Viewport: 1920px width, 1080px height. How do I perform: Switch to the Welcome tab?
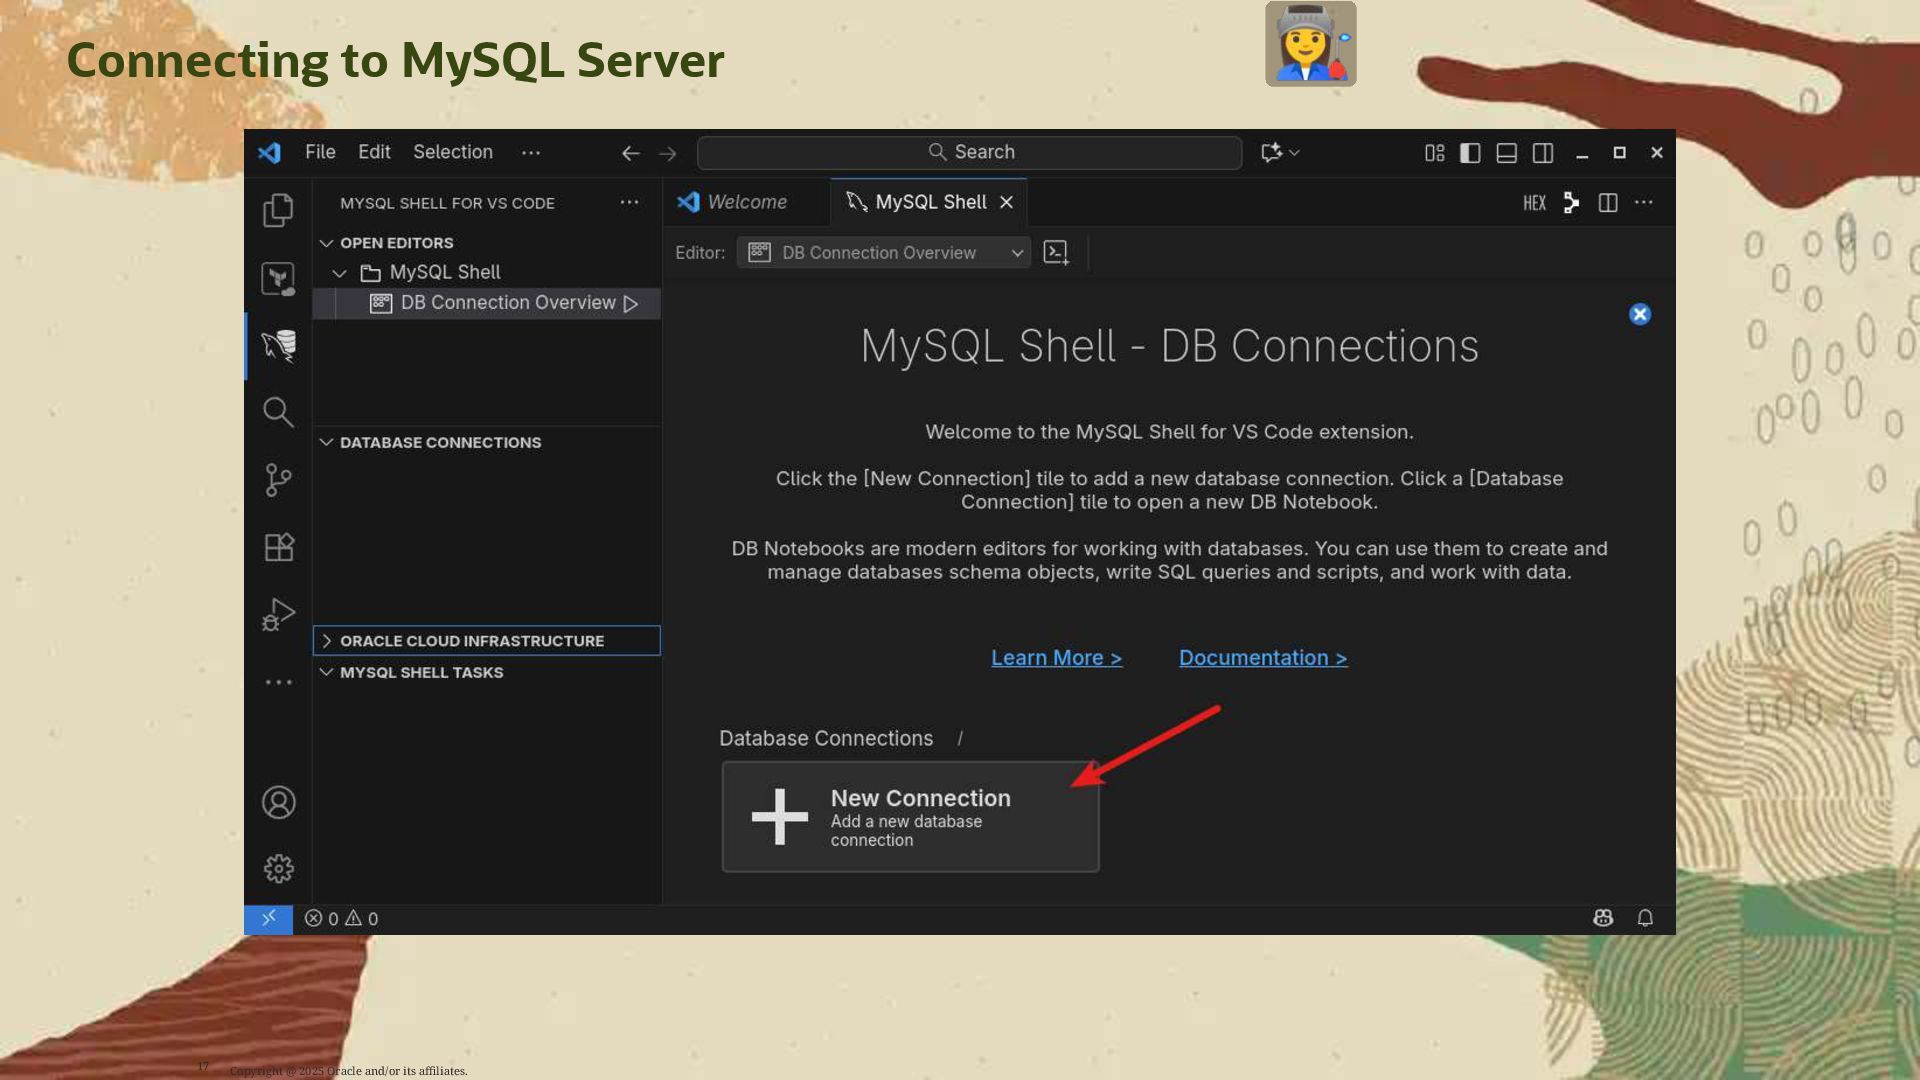746,202
